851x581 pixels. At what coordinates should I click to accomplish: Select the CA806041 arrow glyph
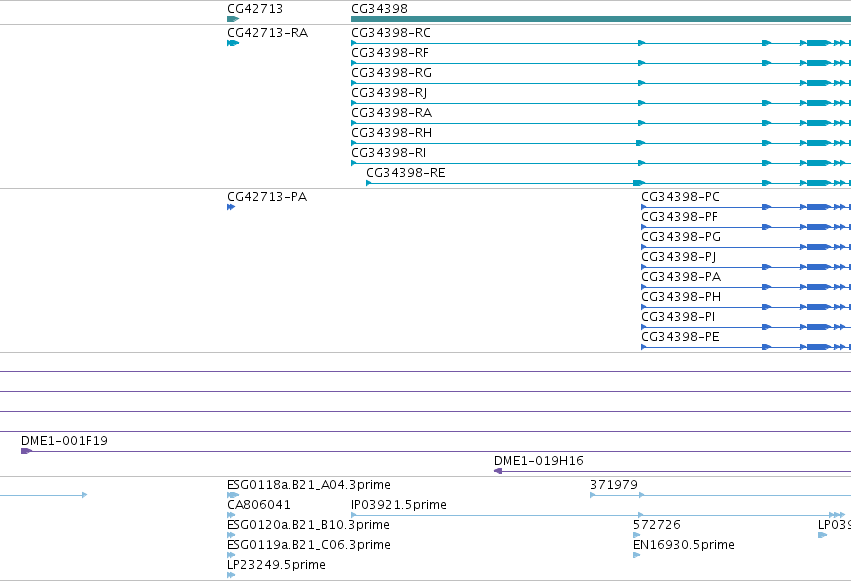pyautogui.click(x=231, y=515)
